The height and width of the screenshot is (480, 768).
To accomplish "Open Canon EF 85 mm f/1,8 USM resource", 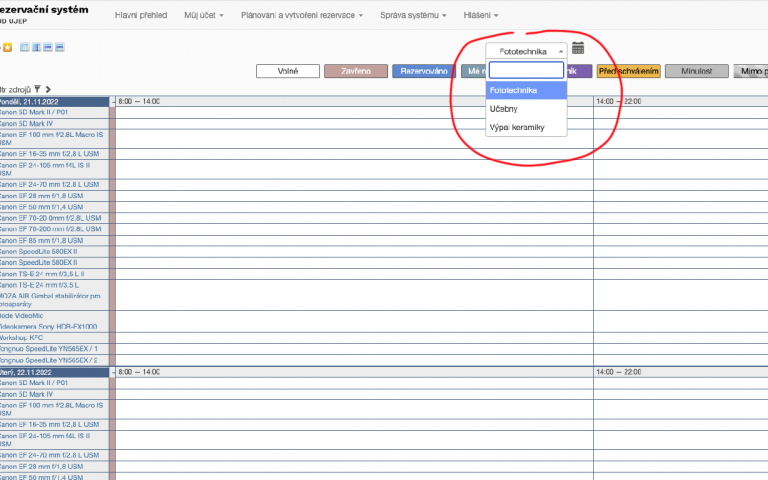I will (48, 241).
